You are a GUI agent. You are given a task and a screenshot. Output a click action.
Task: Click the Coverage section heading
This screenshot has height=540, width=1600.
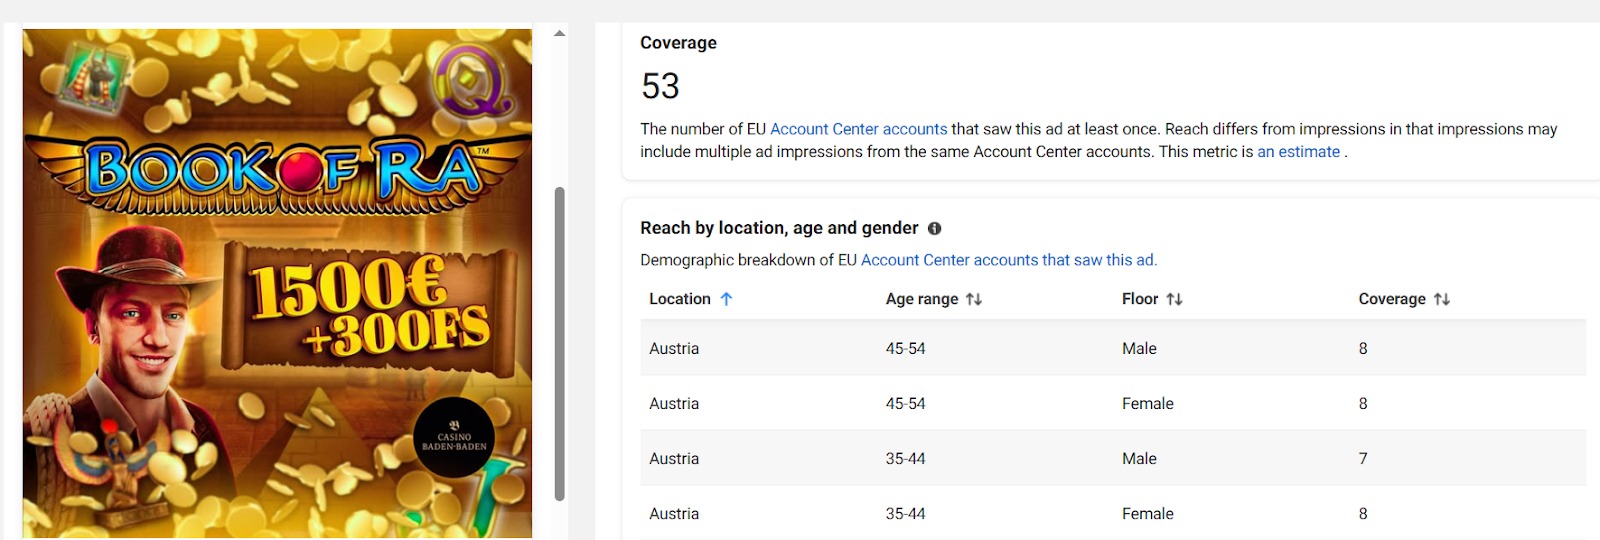point(678,43)
